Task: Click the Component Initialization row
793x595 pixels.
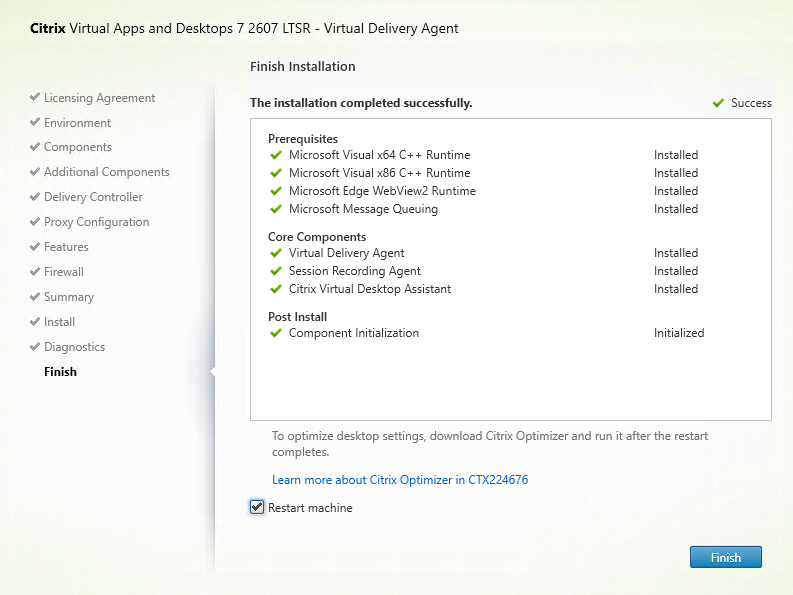Action: tap(487, 333)
